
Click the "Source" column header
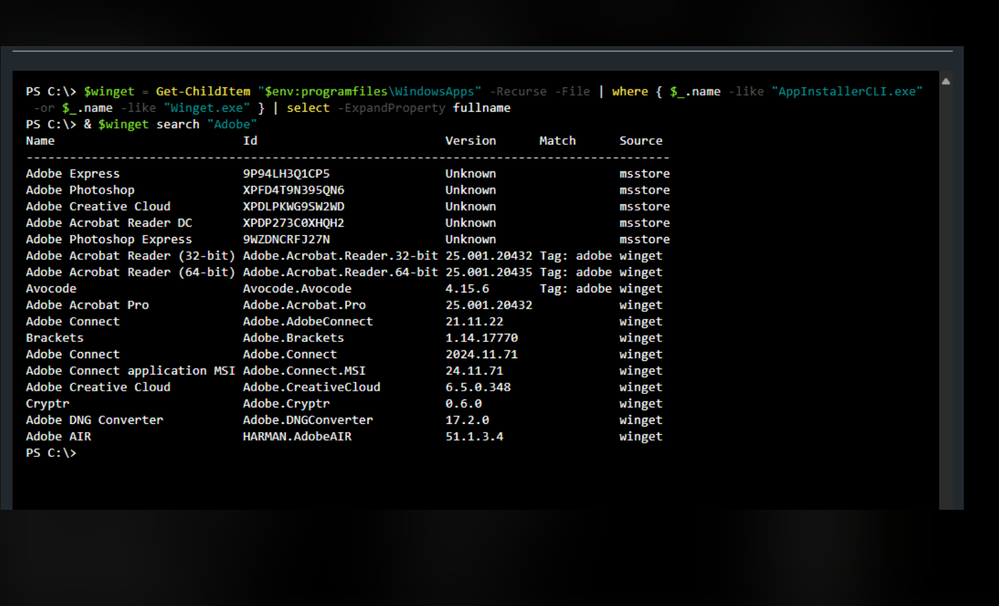641,141
